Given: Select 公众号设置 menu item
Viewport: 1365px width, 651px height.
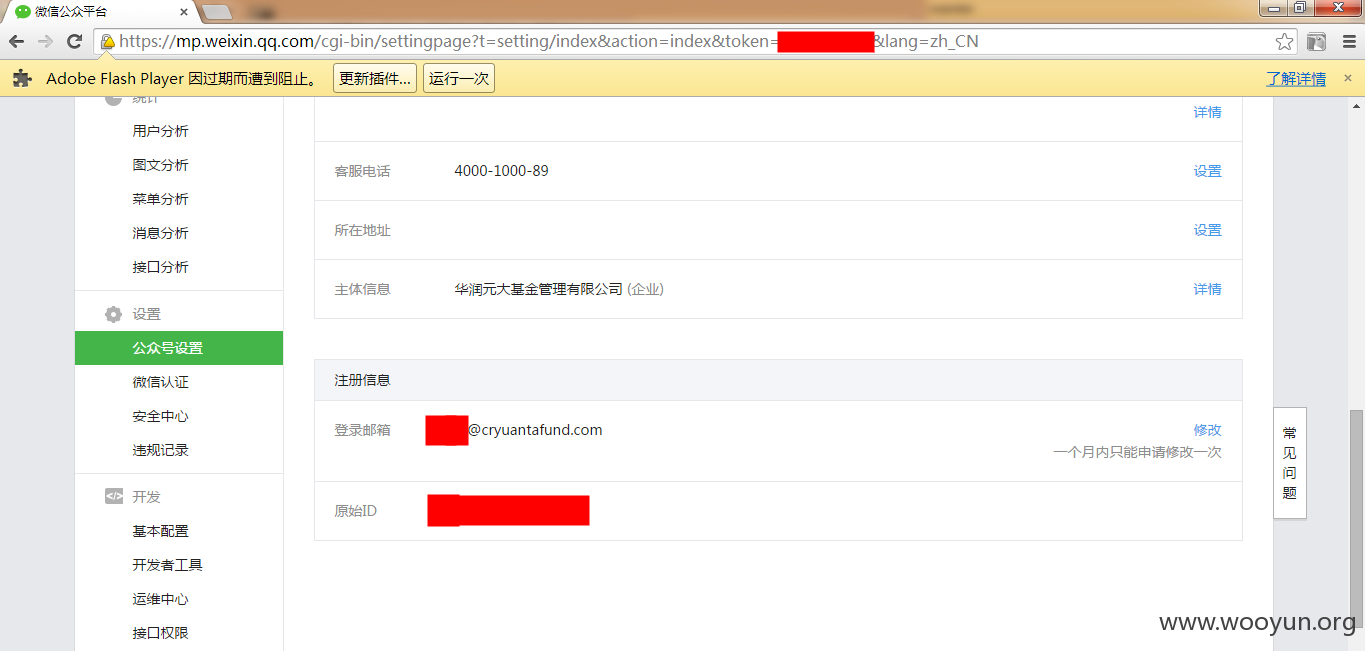Looking at the screenshot, I should point(179,348).
